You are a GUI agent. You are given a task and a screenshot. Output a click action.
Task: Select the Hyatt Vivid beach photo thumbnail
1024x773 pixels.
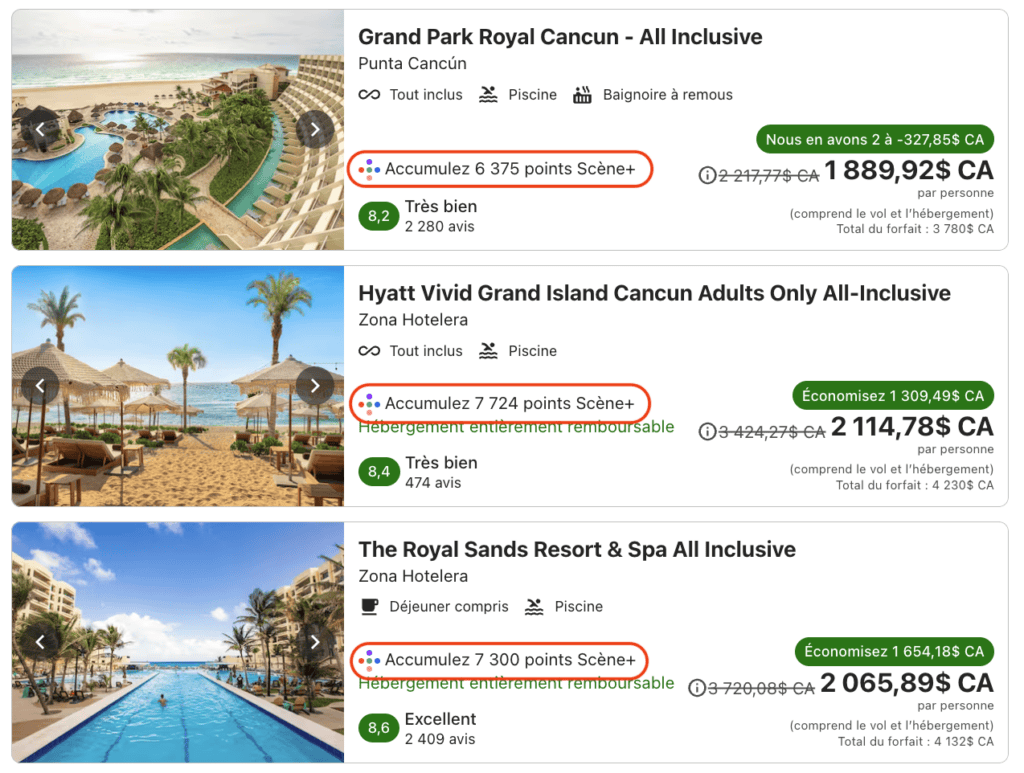[178, 386]
